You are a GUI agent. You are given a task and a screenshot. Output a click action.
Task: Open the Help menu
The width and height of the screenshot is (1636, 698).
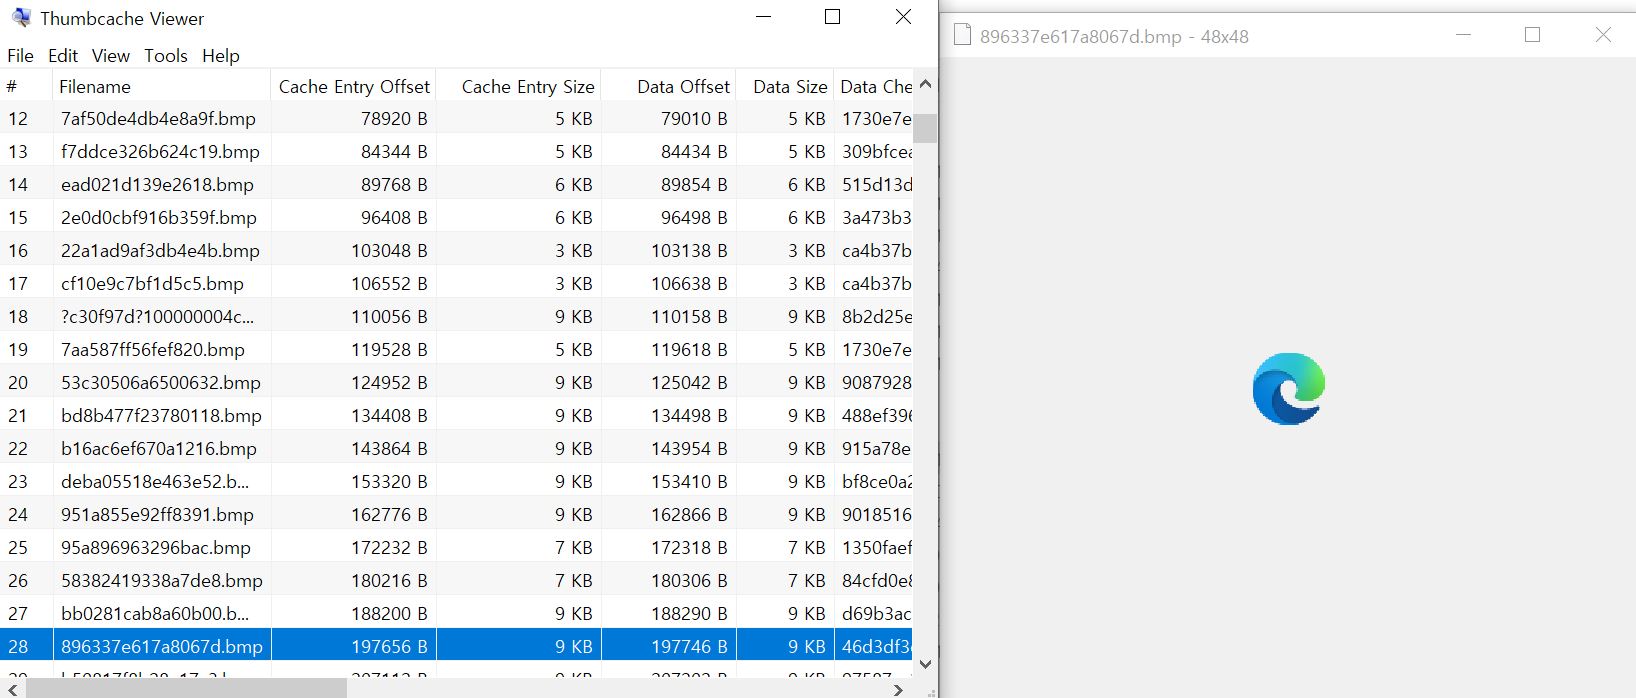[x=221, y=56]
